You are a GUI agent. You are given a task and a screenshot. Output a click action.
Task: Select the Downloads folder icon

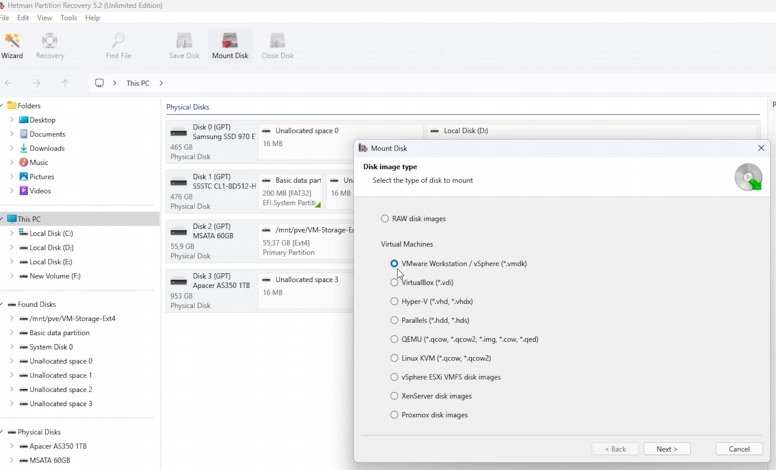(23, 148)
